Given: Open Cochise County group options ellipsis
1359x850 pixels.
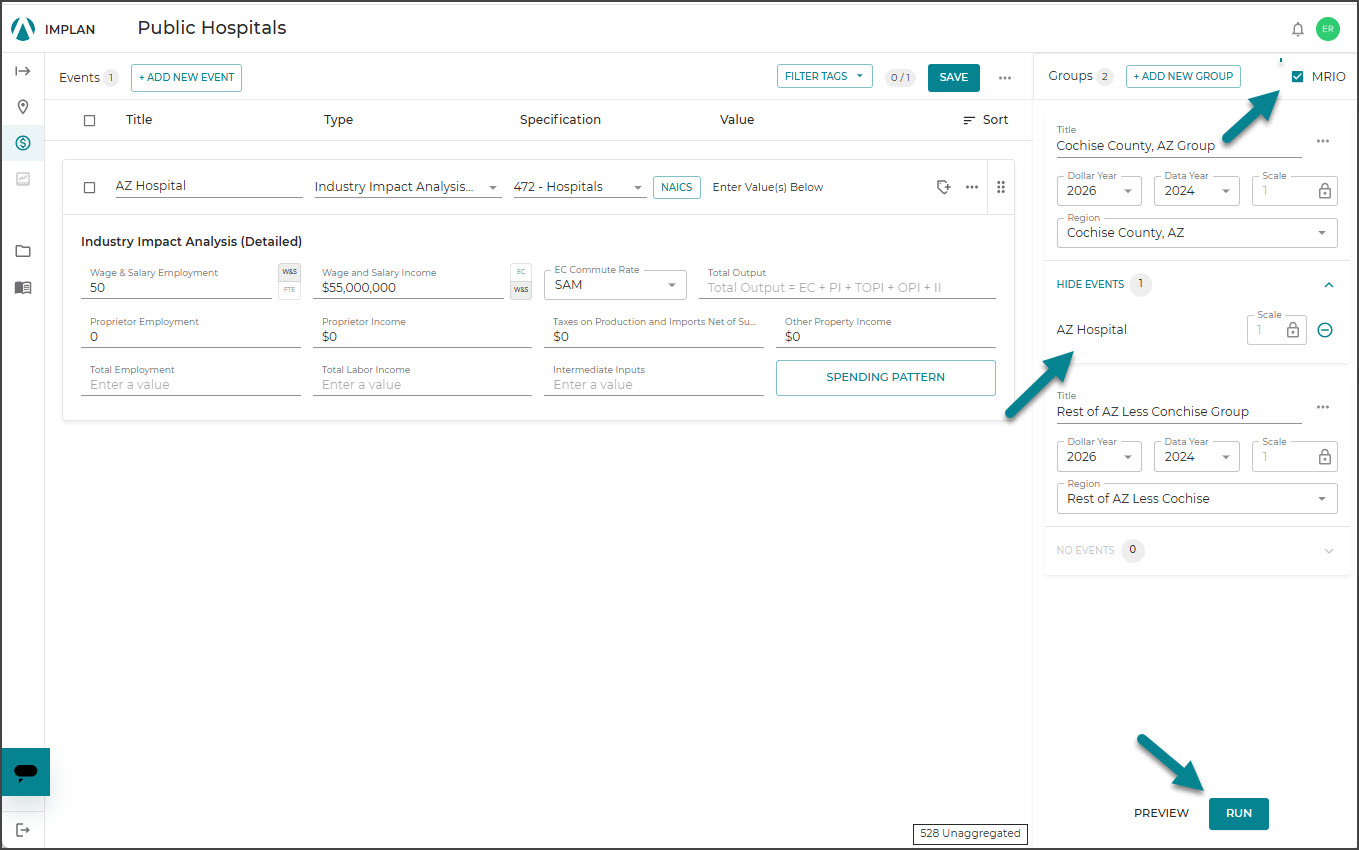Looking at the screenshot, I should 1323,141.
